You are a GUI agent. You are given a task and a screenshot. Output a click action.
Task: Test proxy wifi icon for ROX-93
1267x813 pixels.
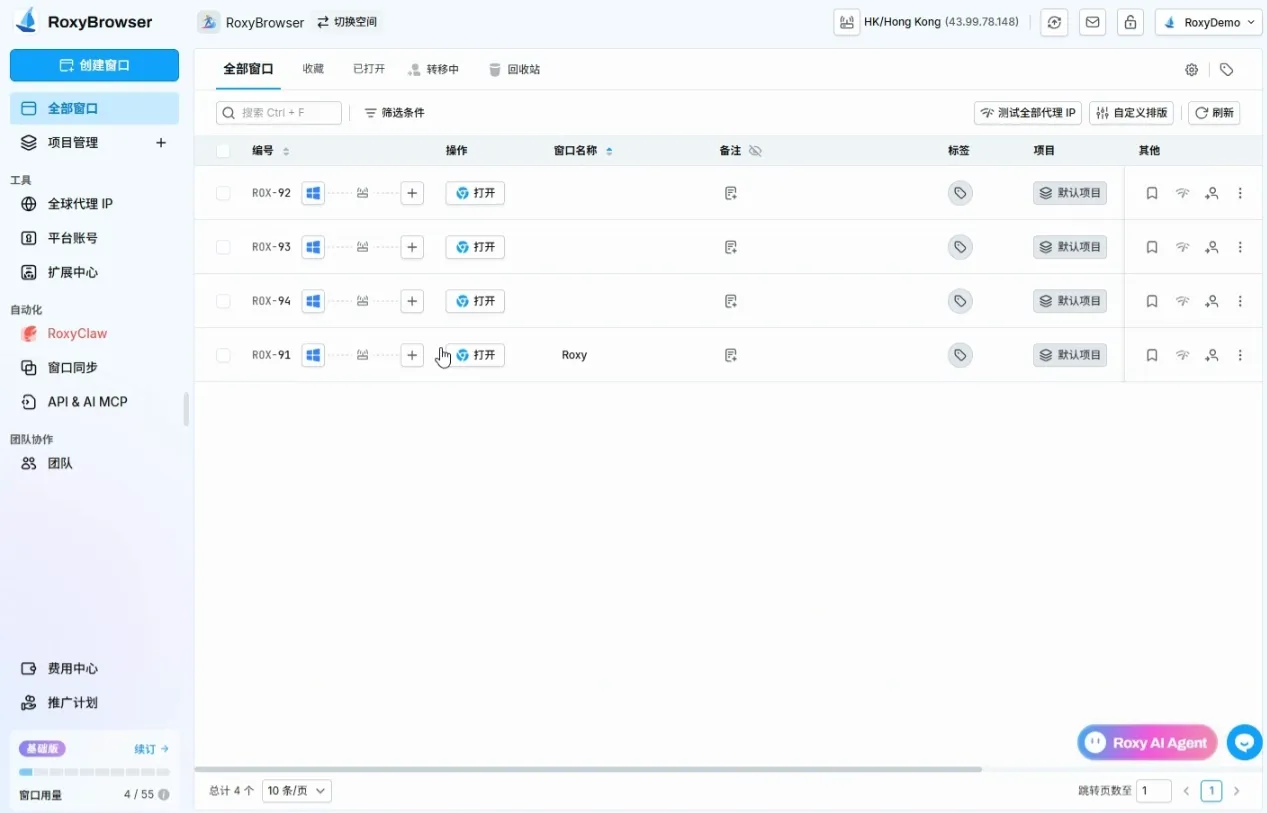tap(1182, 247)
